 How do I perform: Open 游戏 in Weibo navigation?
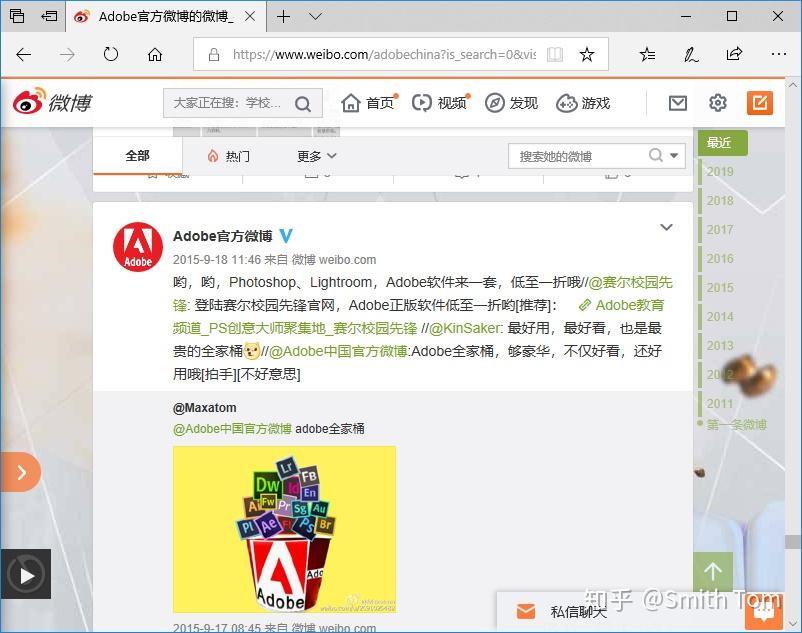584,103
